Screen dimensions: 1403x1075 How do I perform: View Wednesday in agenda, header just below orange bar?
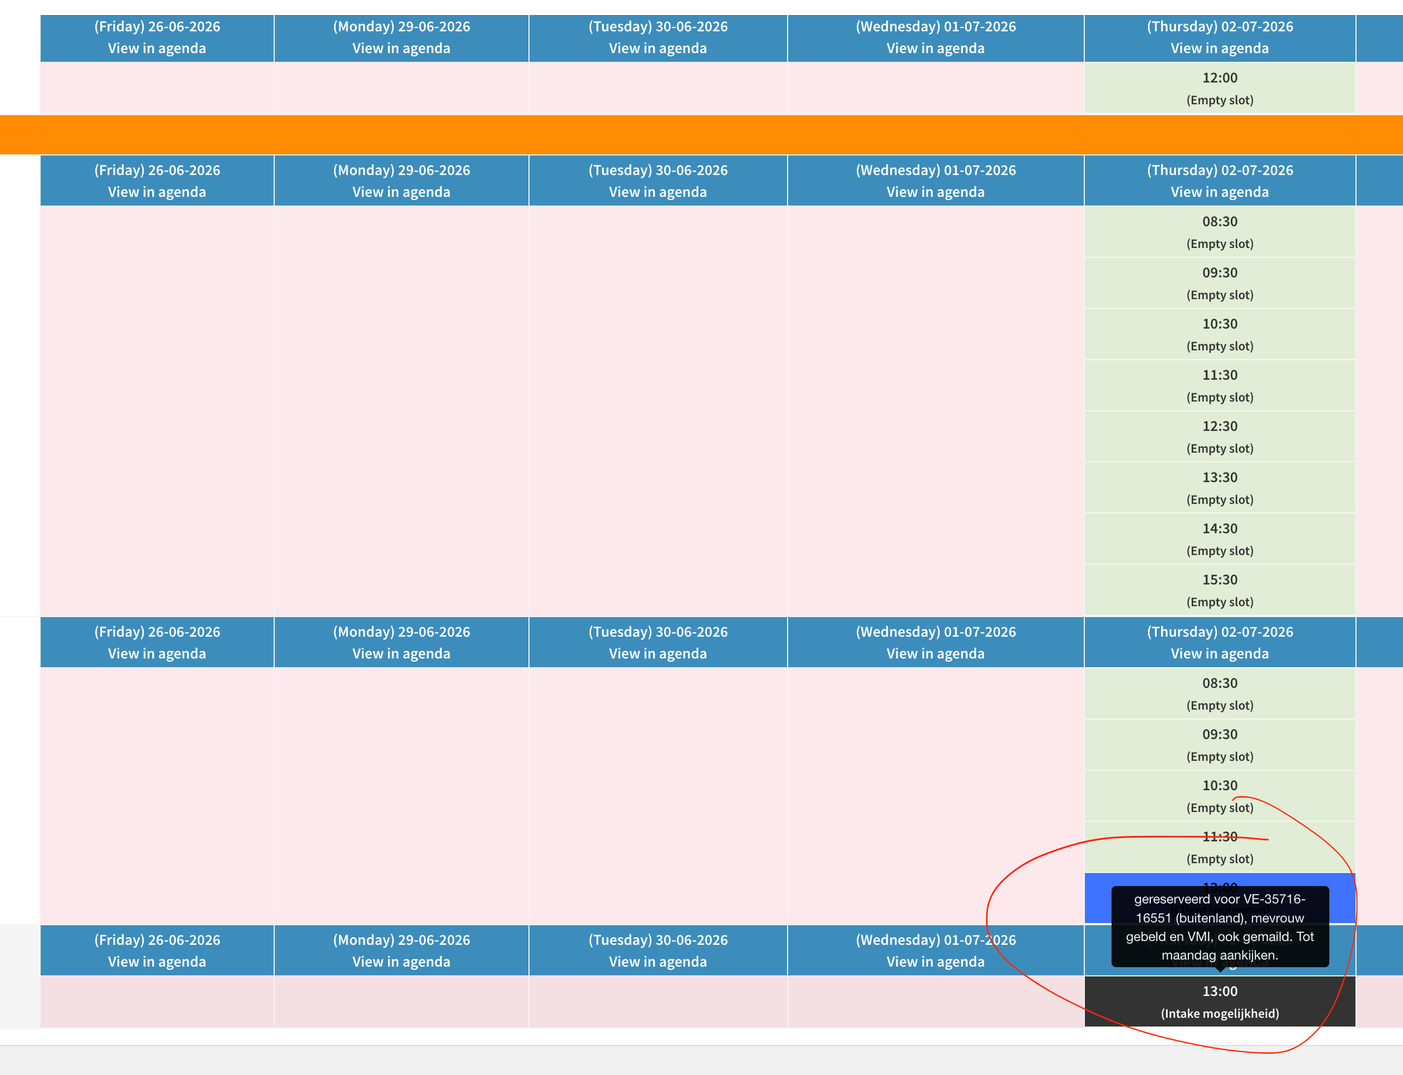point(935,192)
